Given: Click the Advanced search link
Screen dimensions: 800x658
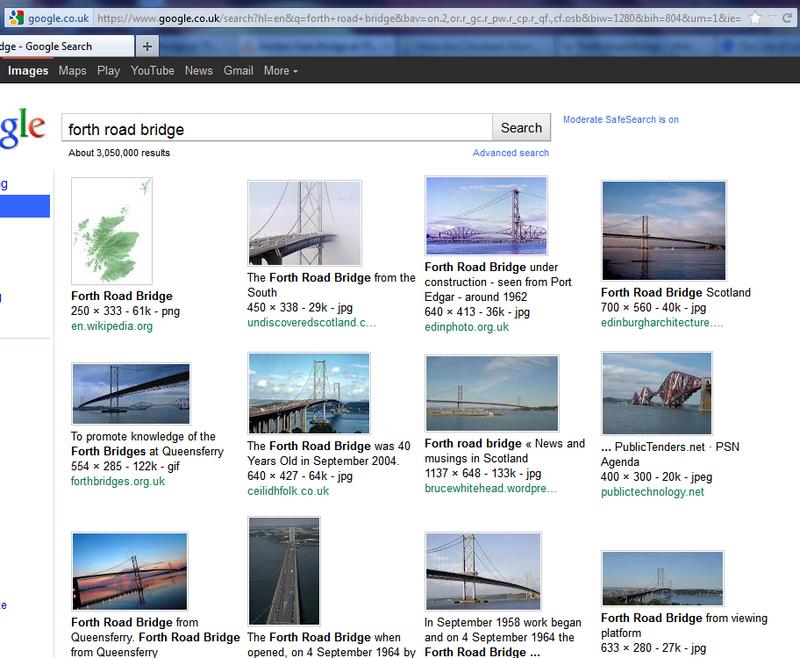Looking at the screenshot, I should coord(510,153).
